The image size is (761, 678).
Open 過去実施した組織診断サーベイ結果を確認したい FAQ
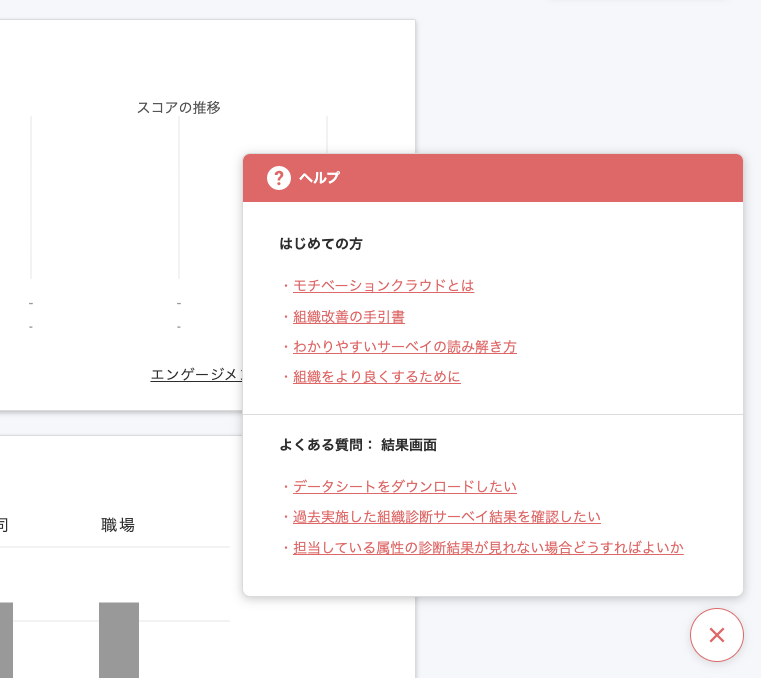point(446,517)
